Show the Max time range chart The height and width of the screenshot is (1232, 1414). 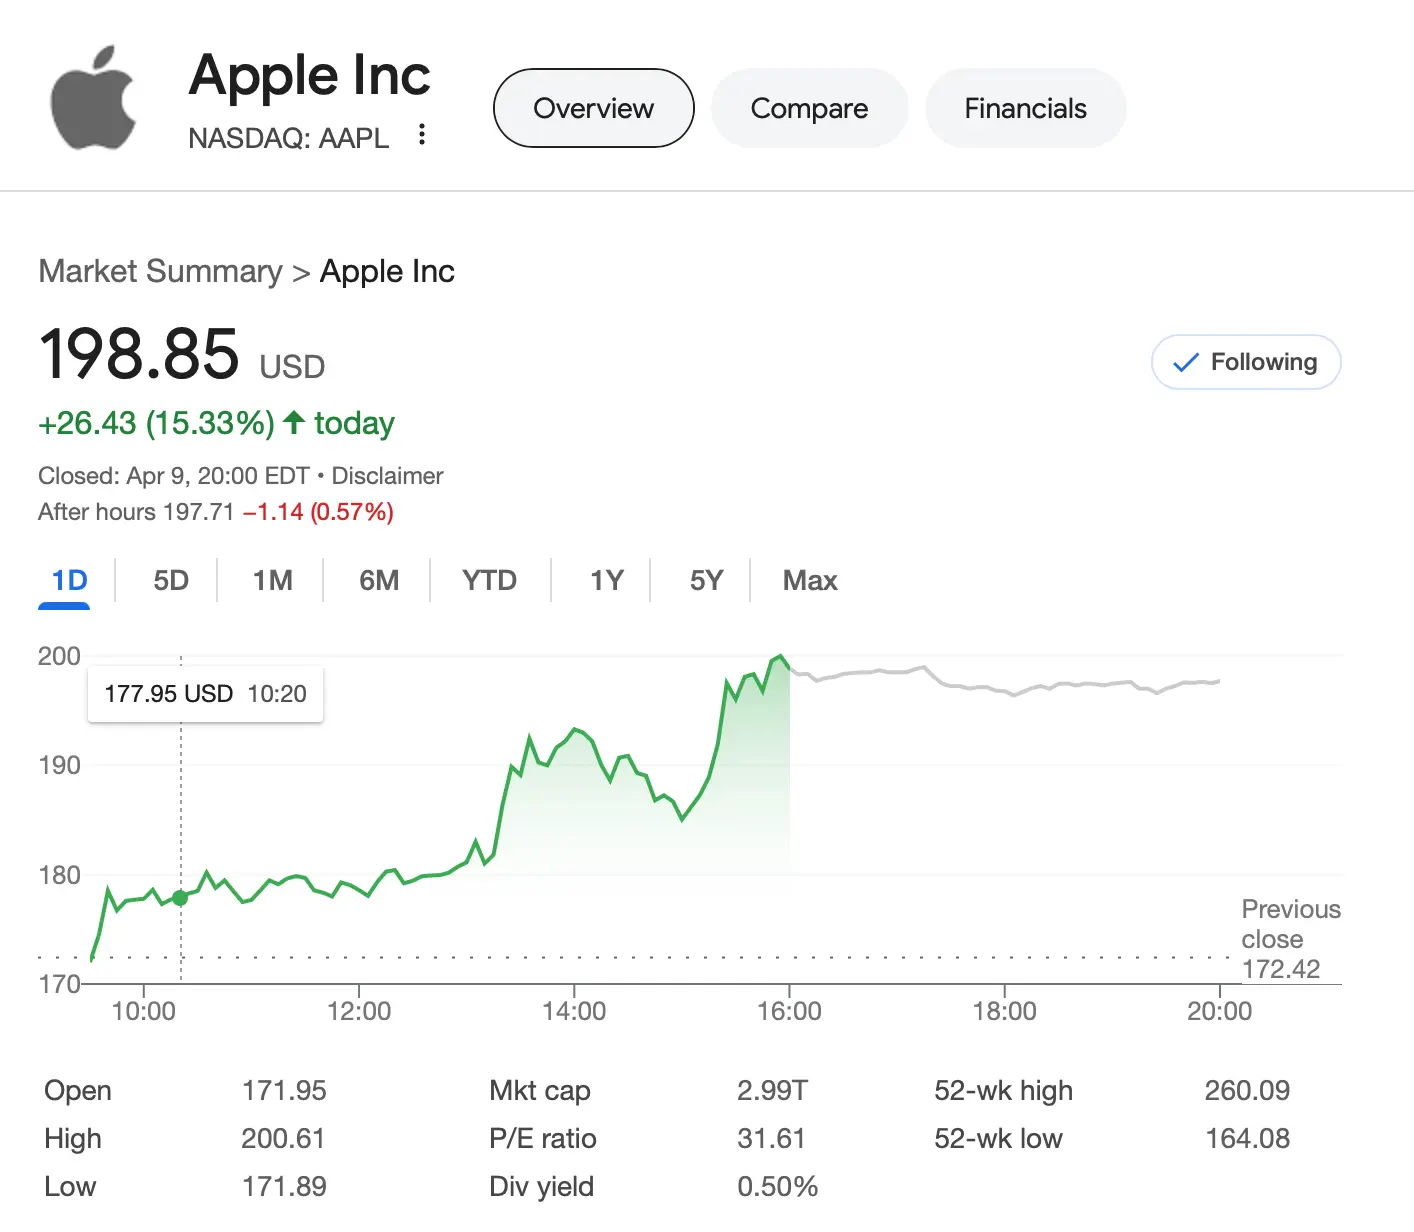[x=810, y=581]
